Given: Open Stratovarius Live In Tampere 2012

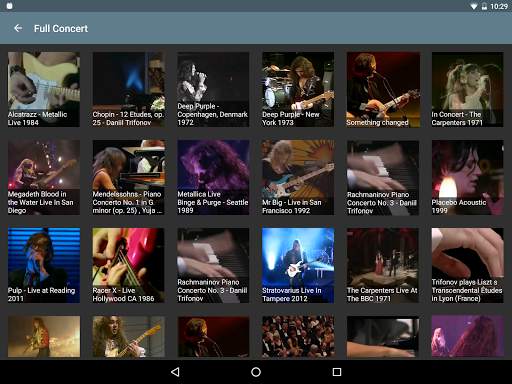Looking at the screenshot, I should tap(298, 265).
